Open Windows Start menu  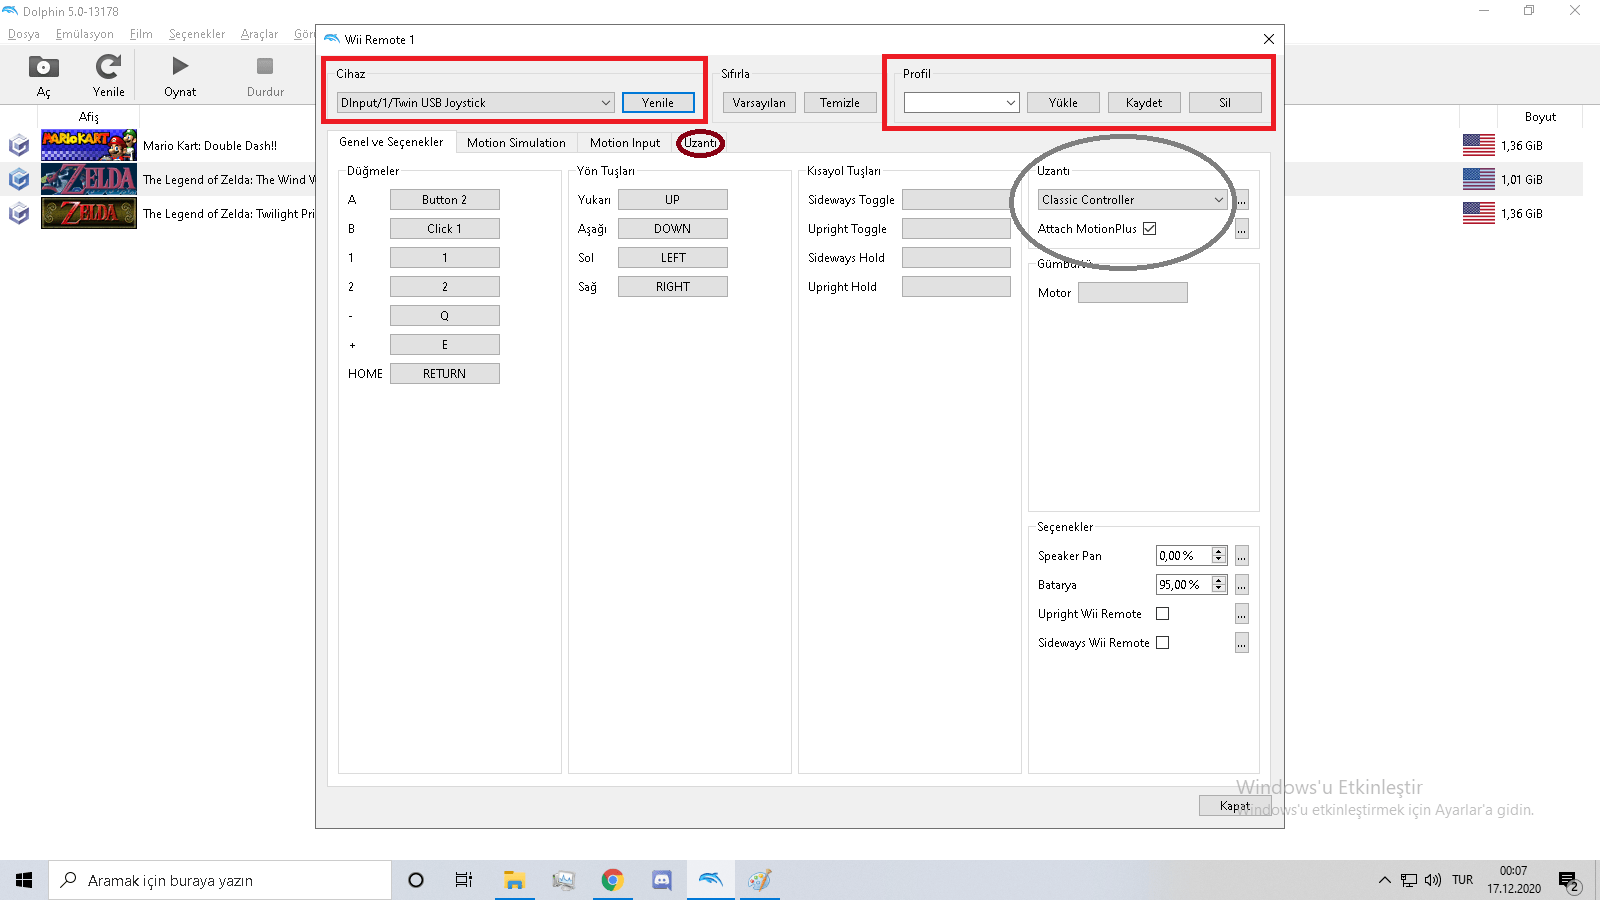point(24,880)
